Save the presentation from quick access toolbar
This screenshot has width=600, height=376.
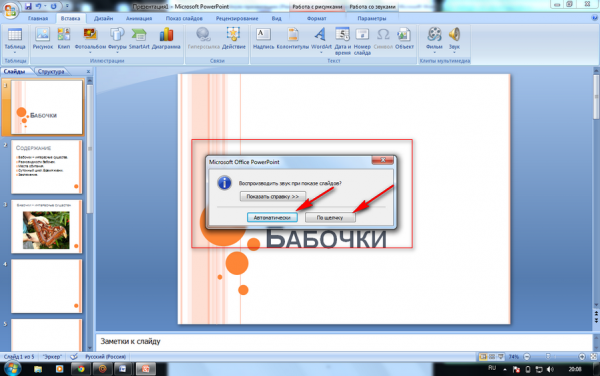pyautogui.click(x=28, y=7)
